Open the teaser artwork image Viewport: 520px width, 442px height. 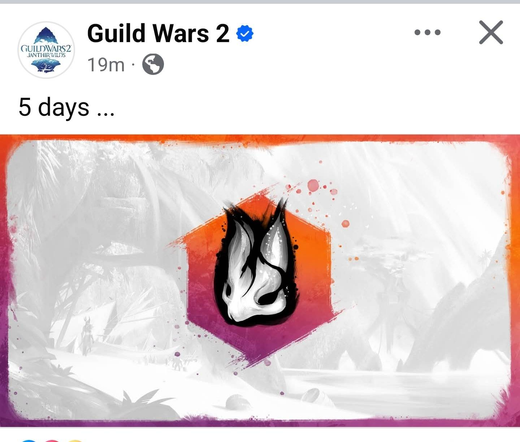(x=260, y=281)
